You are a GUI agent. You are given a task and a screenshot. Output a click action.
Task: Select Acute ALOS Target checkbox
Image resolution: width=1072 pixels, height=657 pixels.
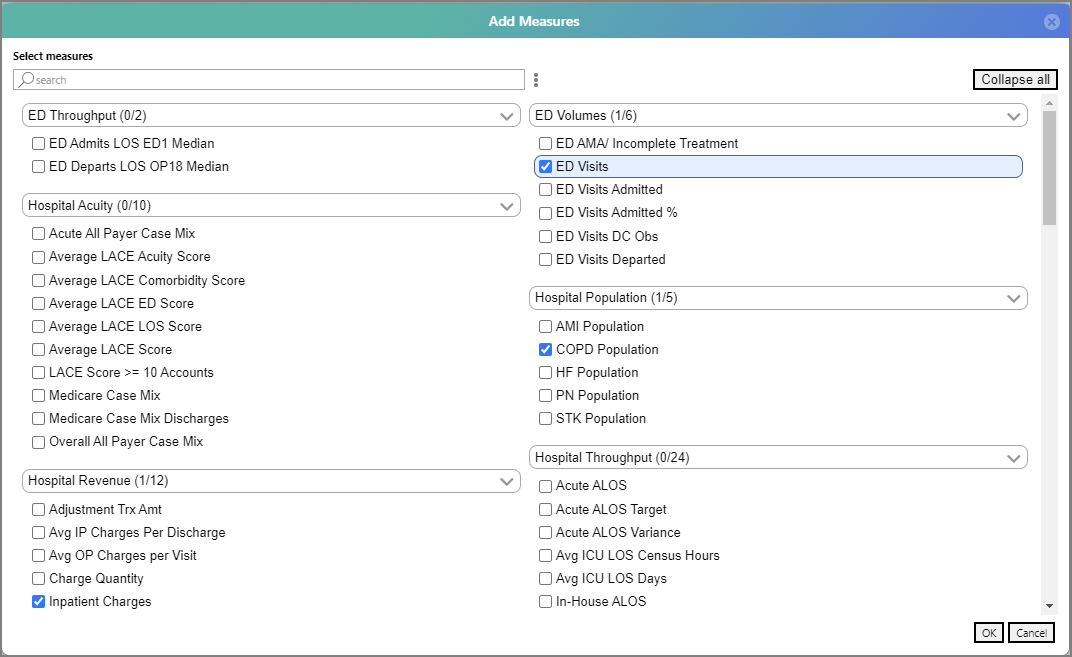(x=546, y=510)
